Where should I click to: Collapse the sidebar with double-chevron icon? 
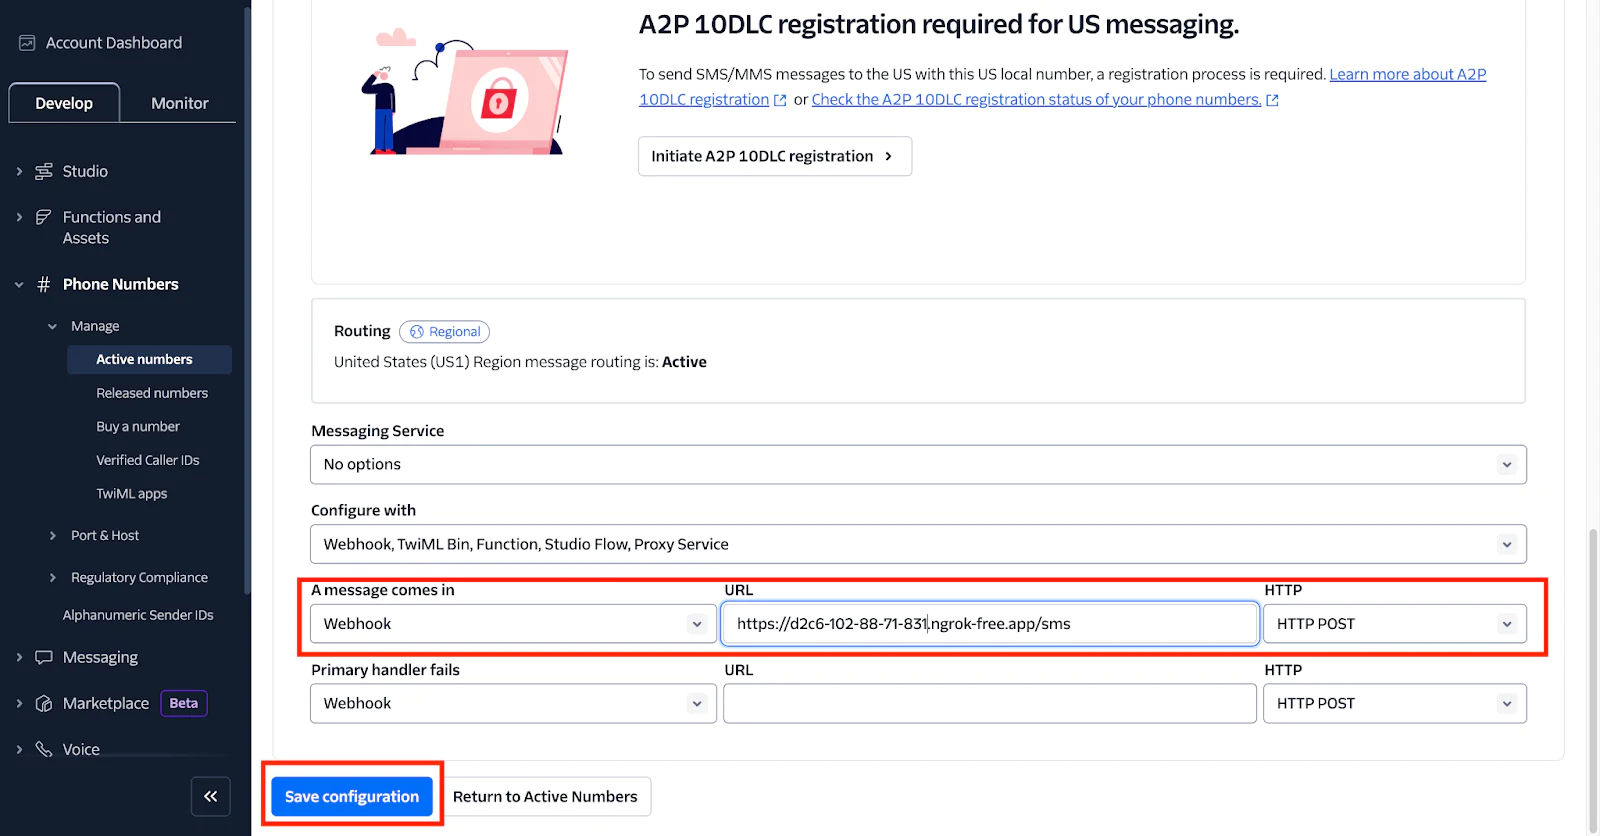(x=211, y=796)
